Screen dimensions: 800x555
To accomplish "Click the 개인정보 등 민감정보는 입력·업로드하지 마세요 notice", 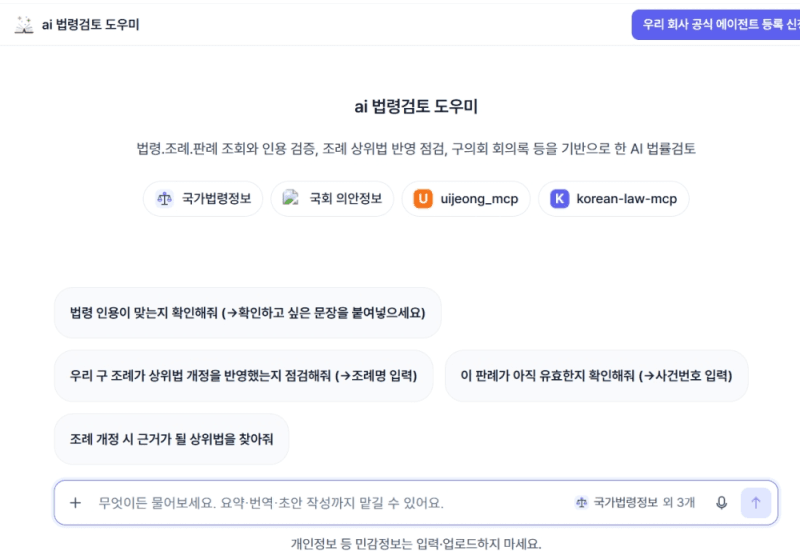I will coord(416,544).
